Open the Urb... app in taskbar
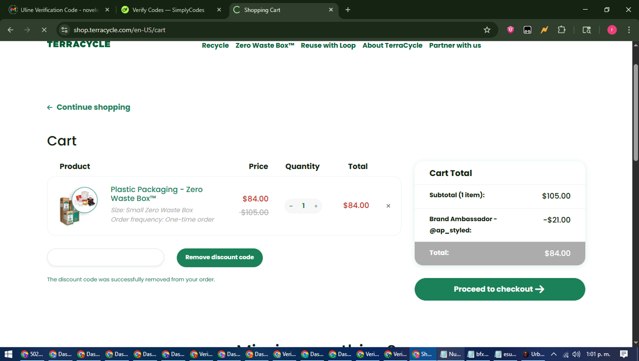This screenshot has width=639, height=361. (533, 354)
